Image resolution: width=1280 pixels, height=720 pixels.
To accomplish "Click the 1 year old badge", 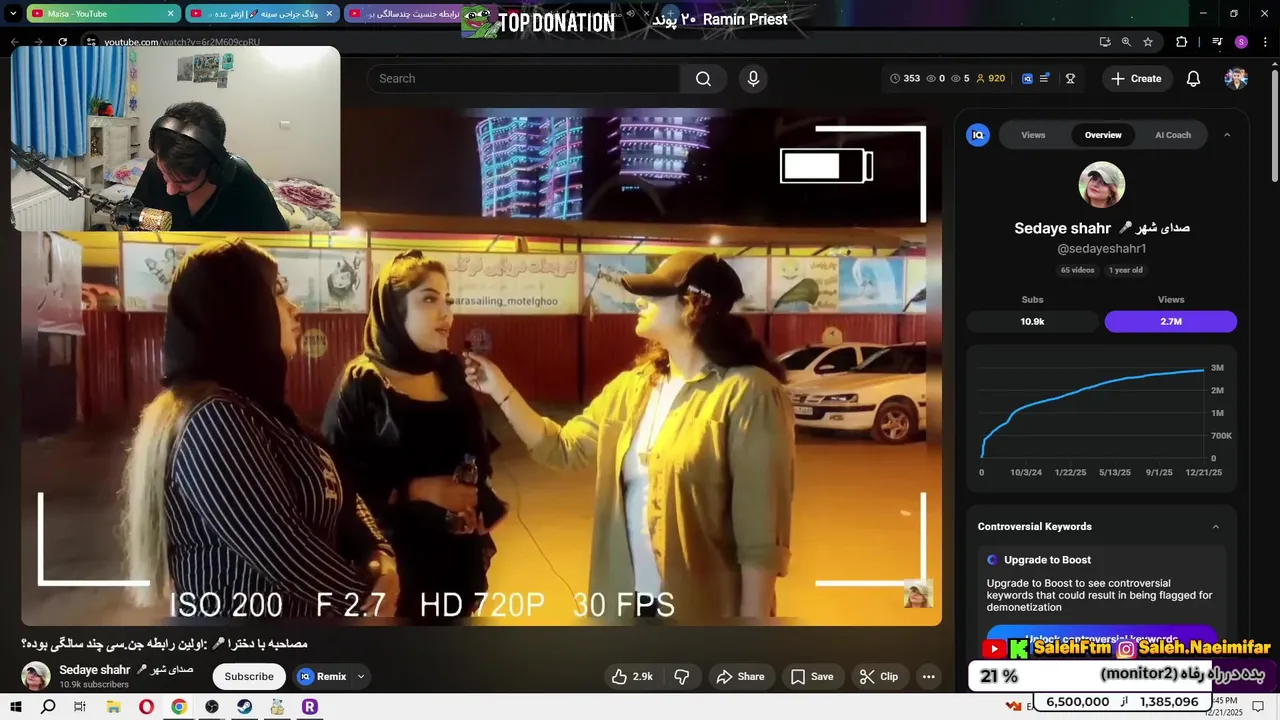I will pos(1125,270).
